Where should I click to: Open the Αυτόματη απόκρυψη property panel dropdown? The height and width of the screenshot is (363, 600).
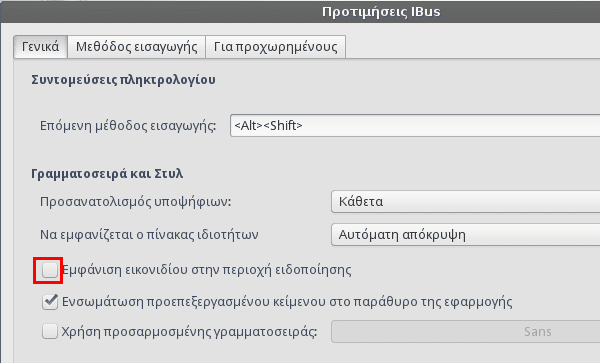point(465,234)
